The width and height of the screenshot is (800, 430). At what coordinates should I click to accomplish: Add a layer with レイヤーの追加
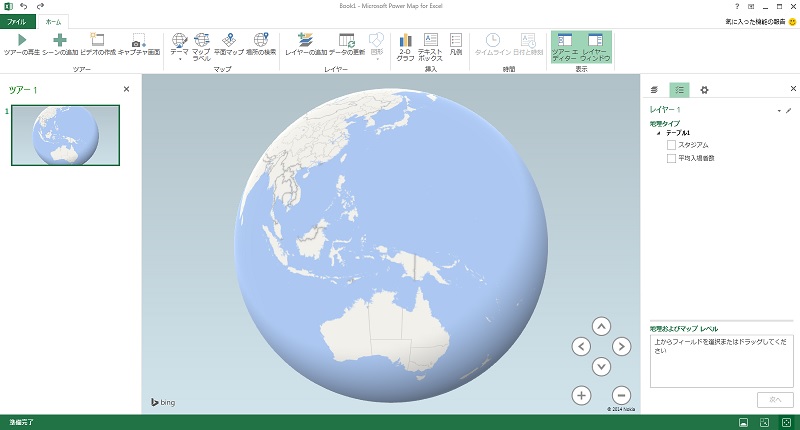pos(306,44)
